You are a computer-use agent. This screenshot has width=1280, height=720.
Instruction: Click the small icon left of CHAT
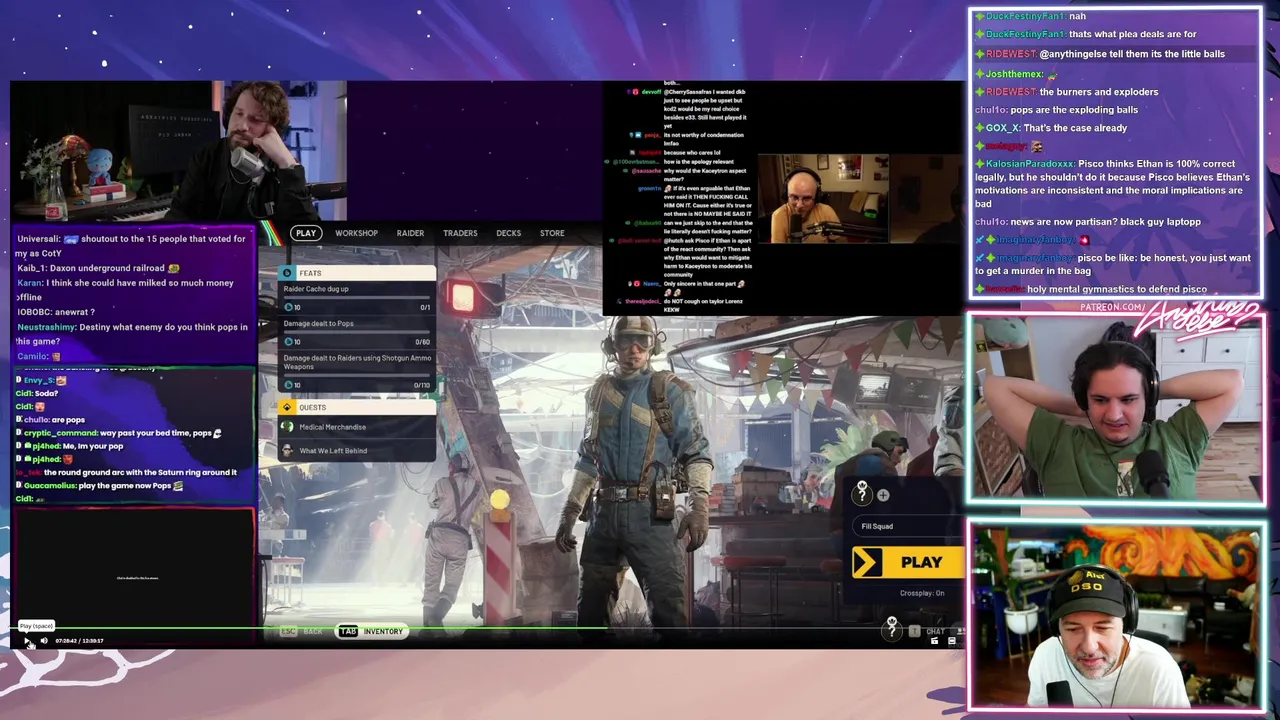tap(914, 631)
